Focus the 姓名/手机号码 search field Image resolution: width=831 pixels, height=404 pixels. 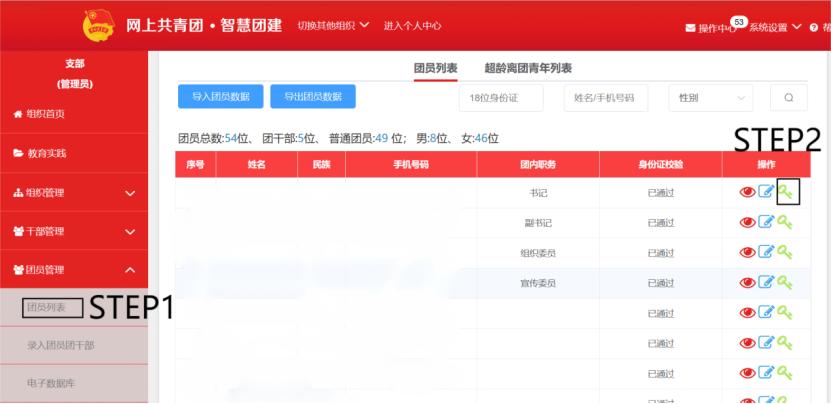click(606, 98)
